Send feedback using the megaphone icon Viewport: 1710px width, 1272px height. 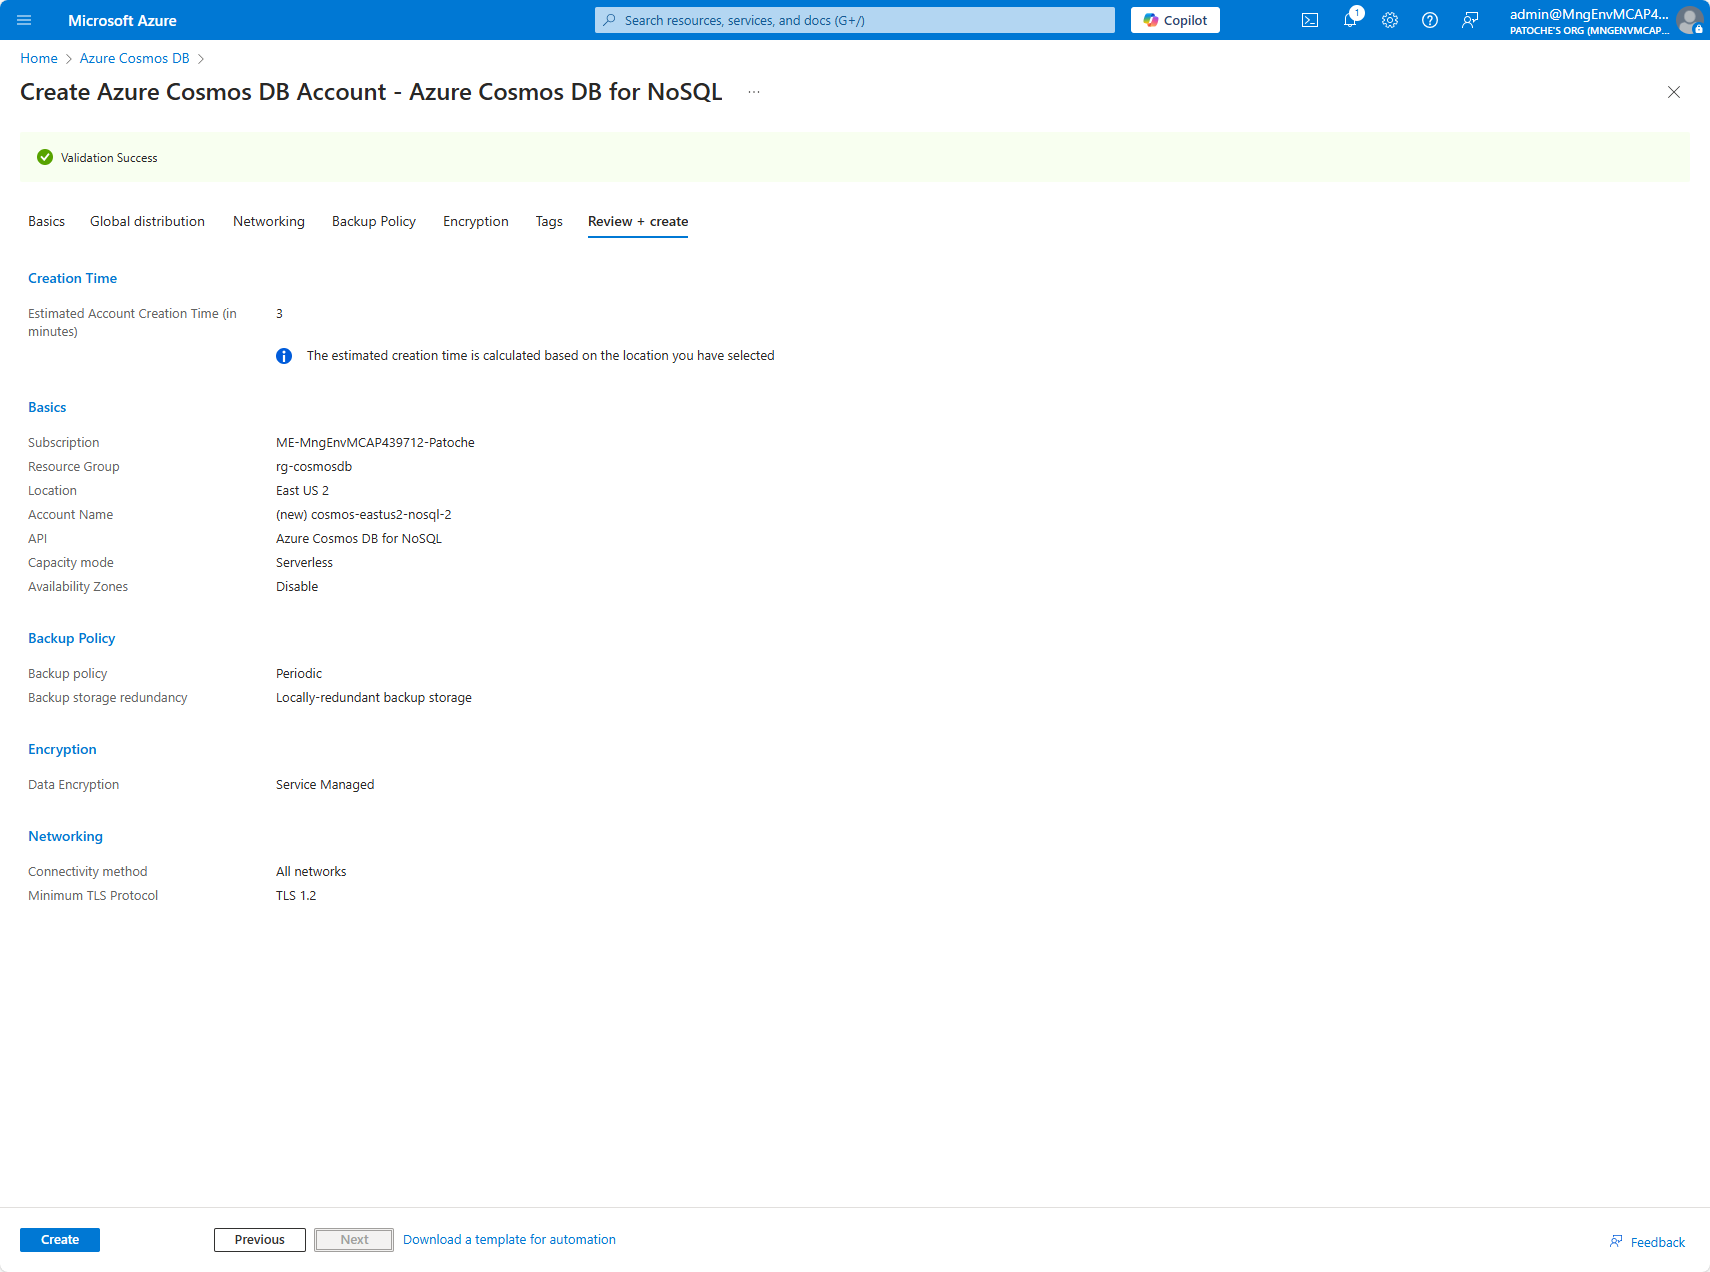click(x=1469, y=20)
